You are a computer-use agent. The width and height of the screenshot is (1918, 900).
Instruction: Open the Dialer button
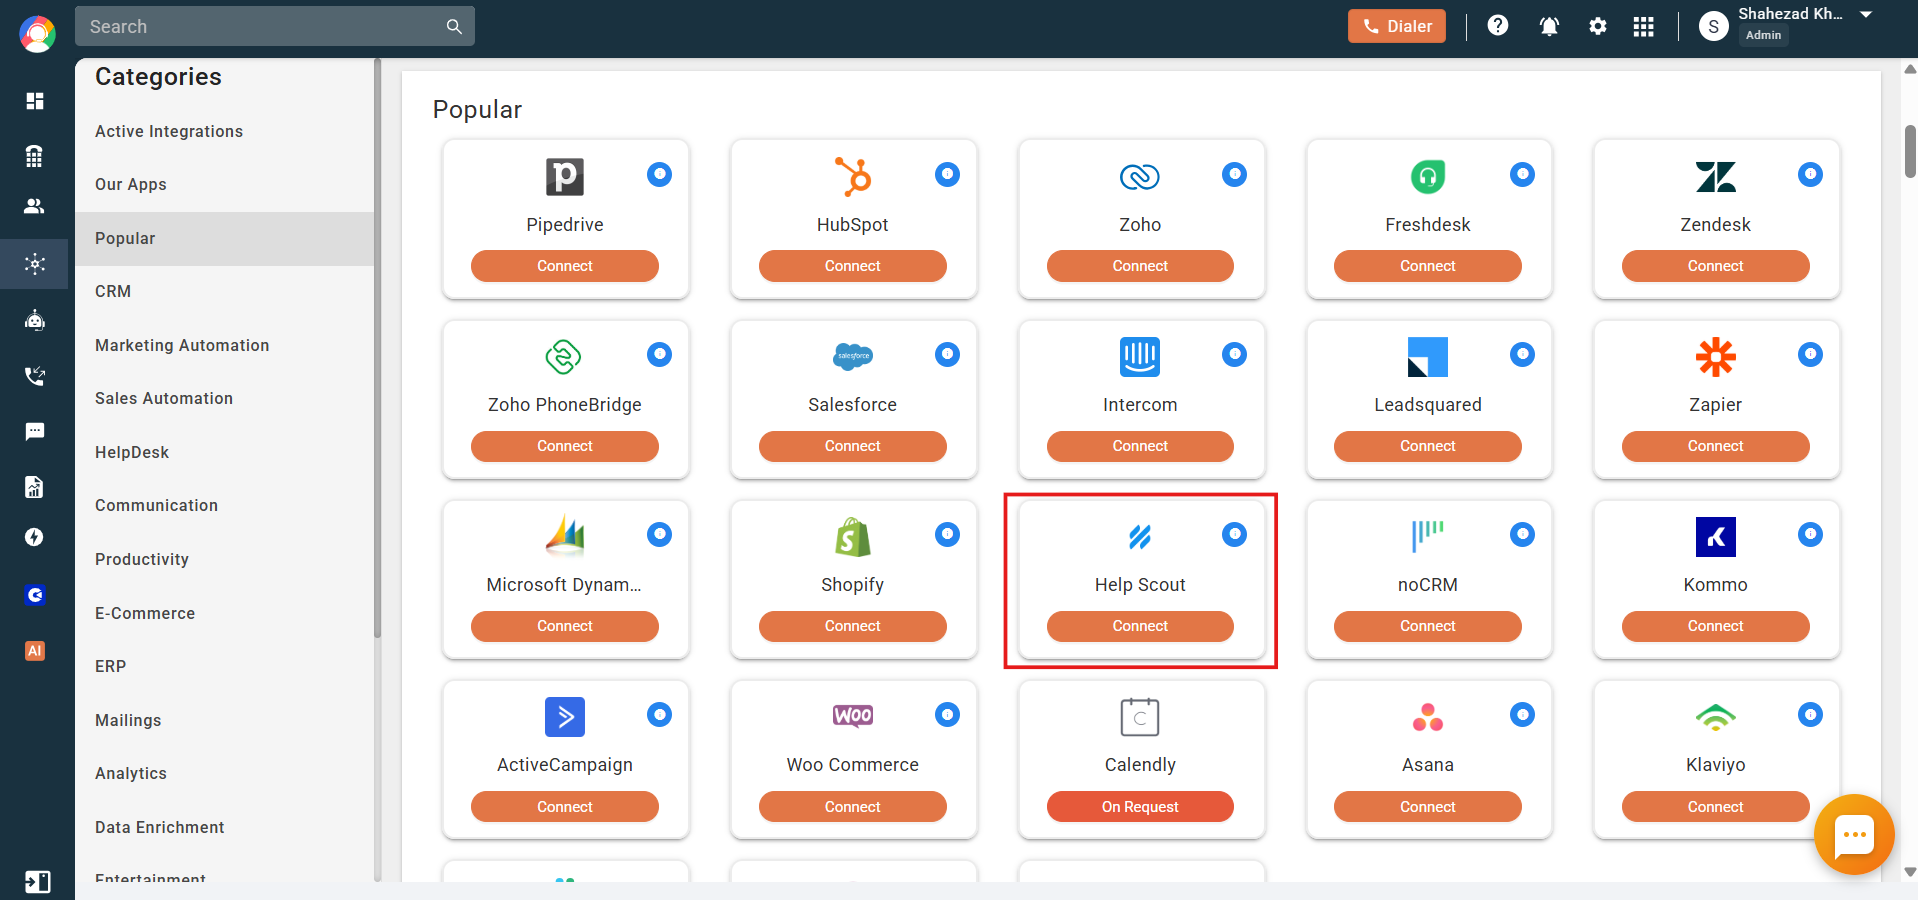1396,26
